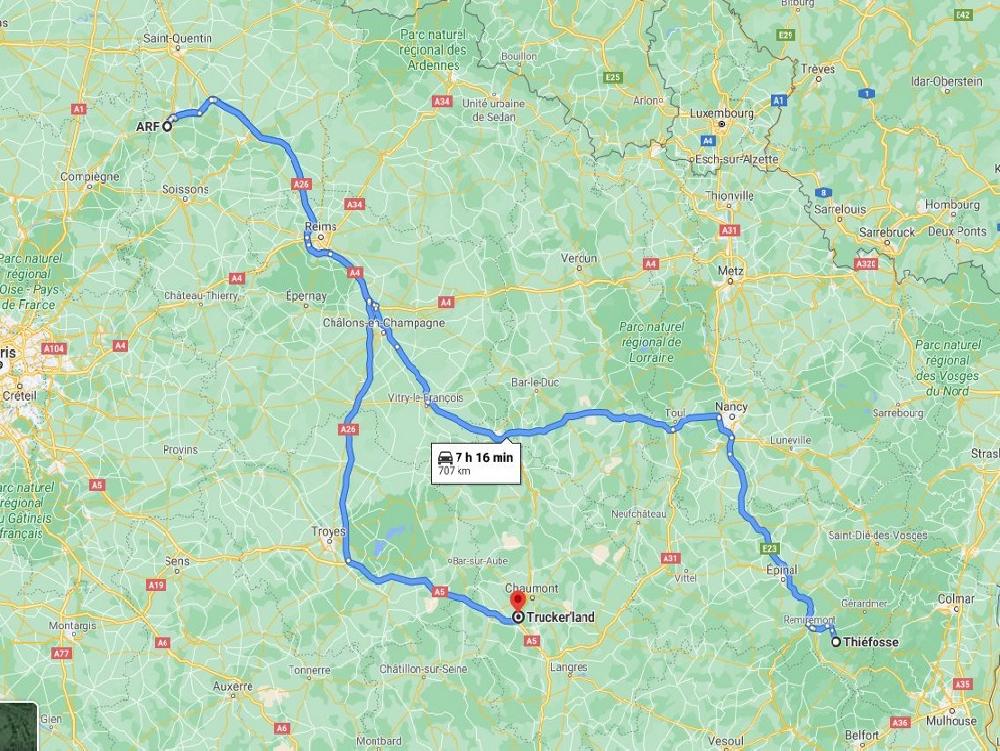This screenshot has height=751, width=1000.
Task: Click the A31 shield south of Thionville
Action: (730, 230)
